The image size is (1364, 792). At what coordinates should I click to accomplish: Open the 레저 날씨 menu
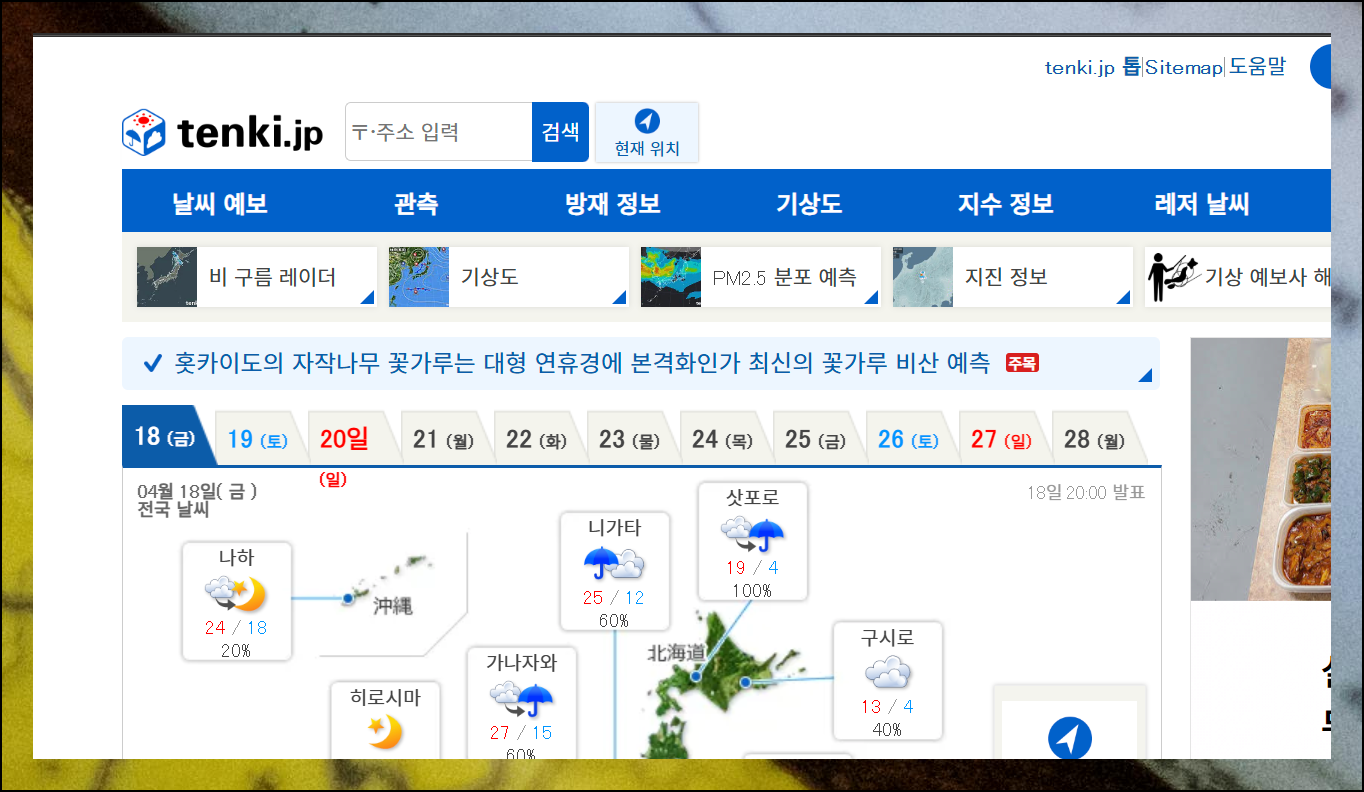pos(1202,205)
